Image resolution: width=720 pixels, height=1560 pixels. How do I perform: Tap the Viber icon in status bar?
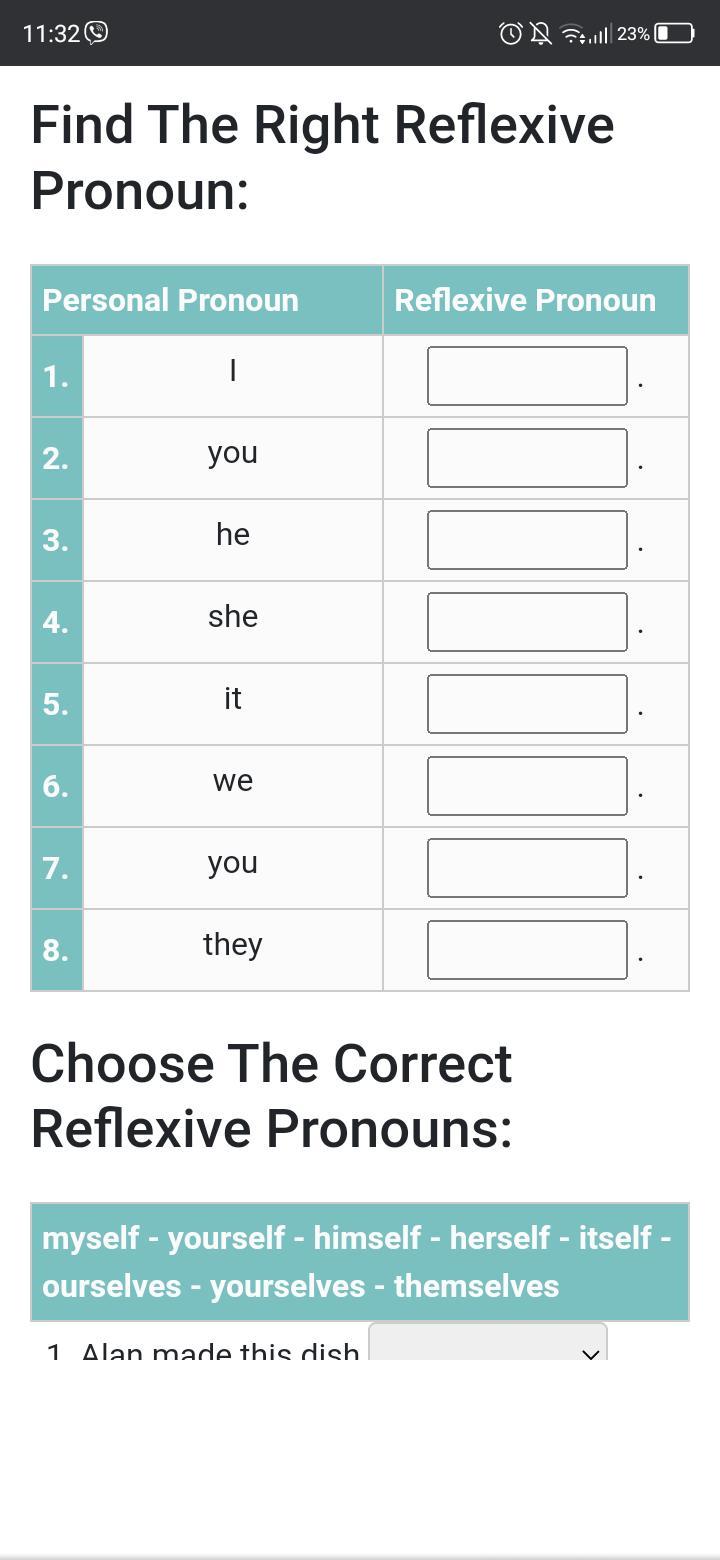tap(97, 33)
